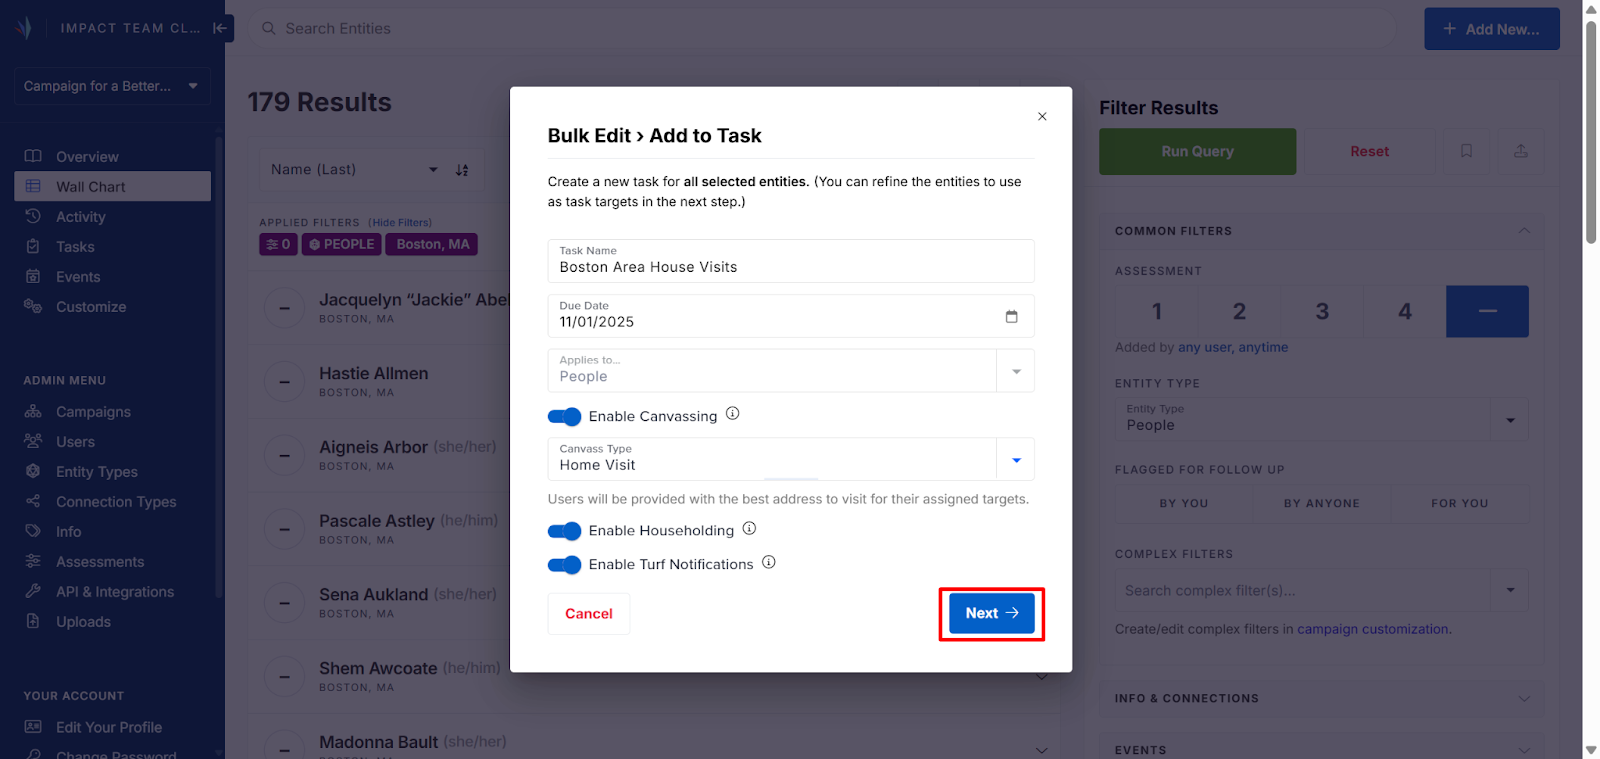Toggle Enable Canvassing switch
The height and width of the screenshot is (759, 1600).
[565, 416]
